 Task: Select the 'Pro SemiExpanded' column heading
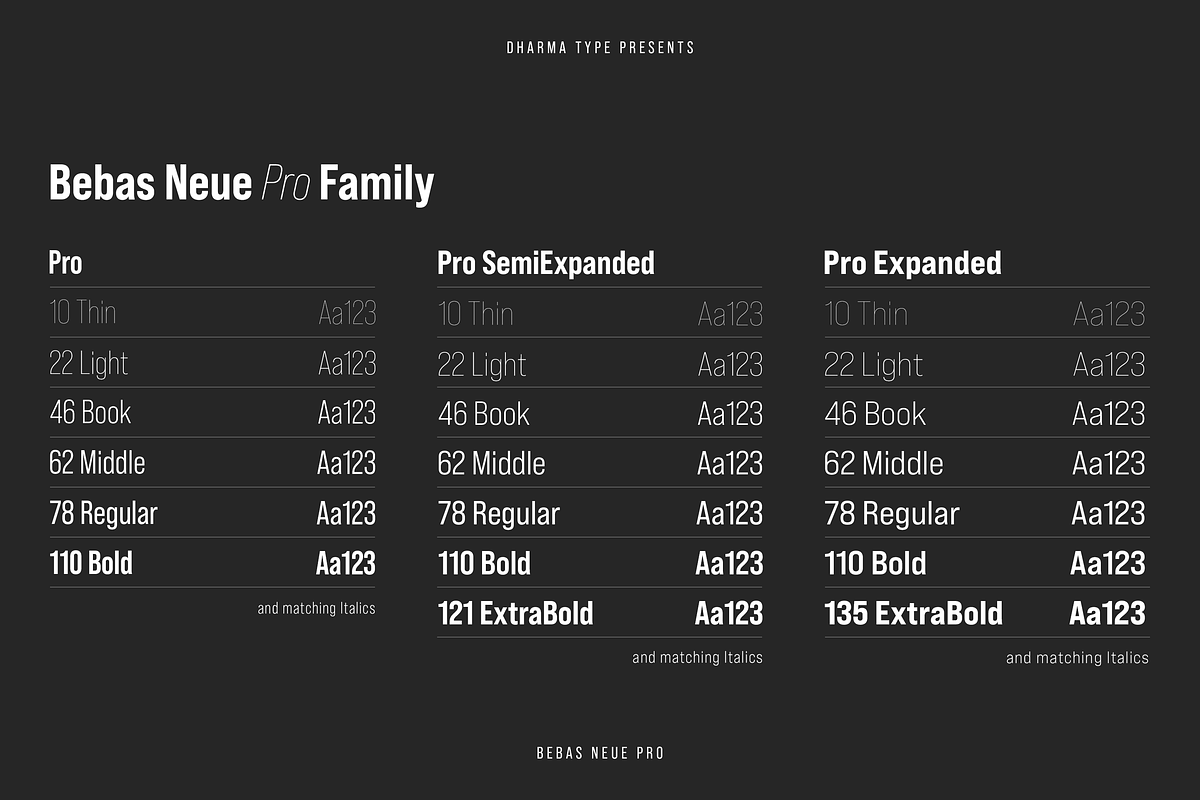tap(546, 263)
